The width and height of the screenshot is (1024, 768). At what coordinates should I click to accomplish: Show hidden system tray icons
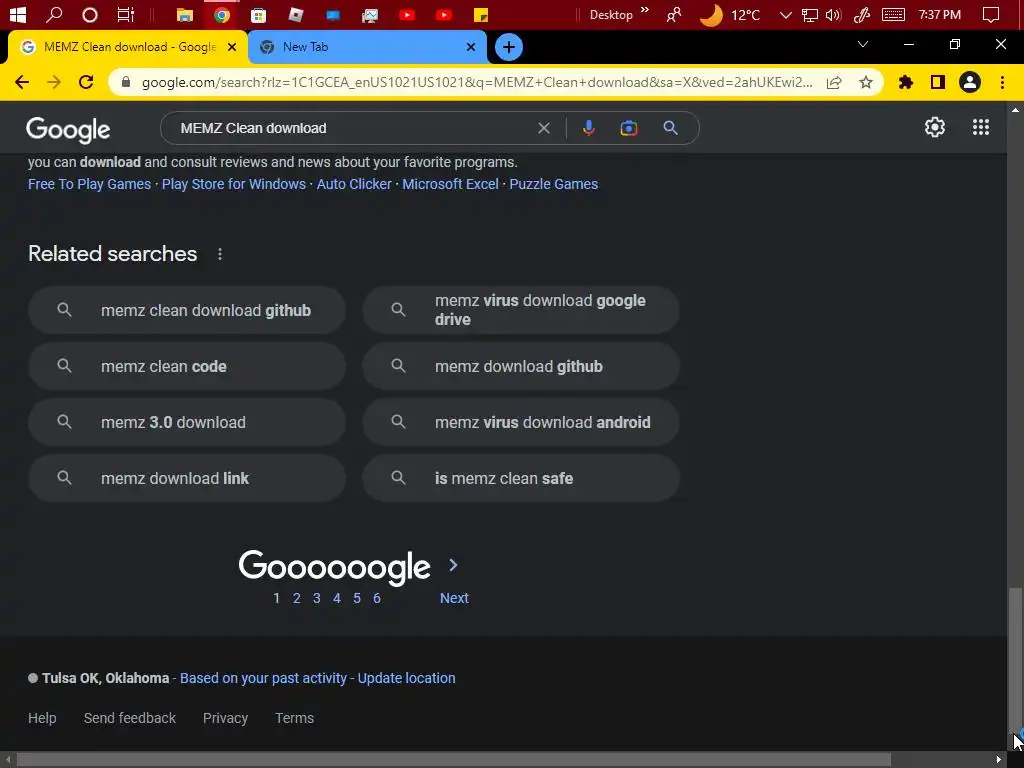click(x=786, y=14)
